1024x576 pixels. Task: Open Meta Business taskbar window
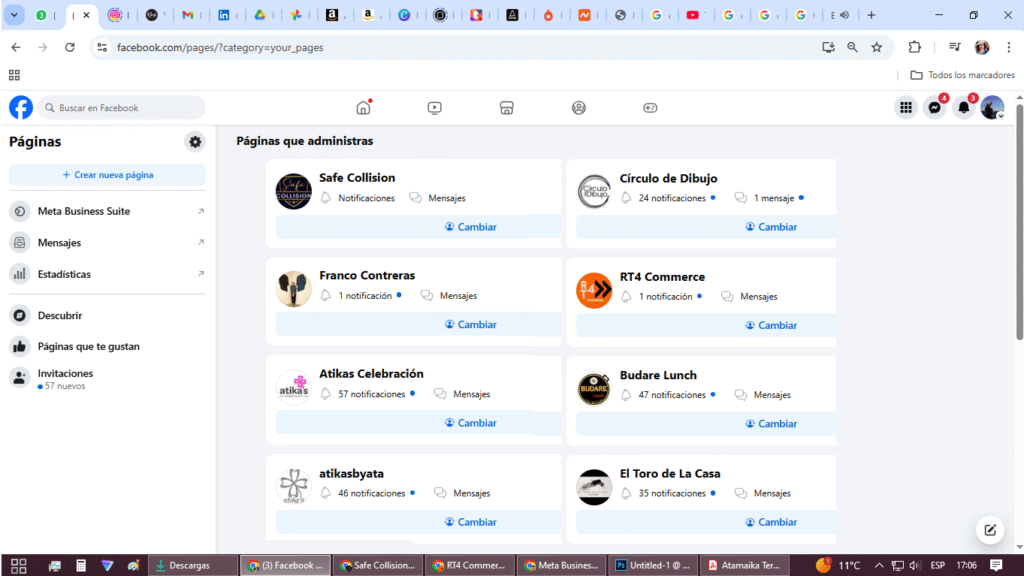click(x=561, y=566)
